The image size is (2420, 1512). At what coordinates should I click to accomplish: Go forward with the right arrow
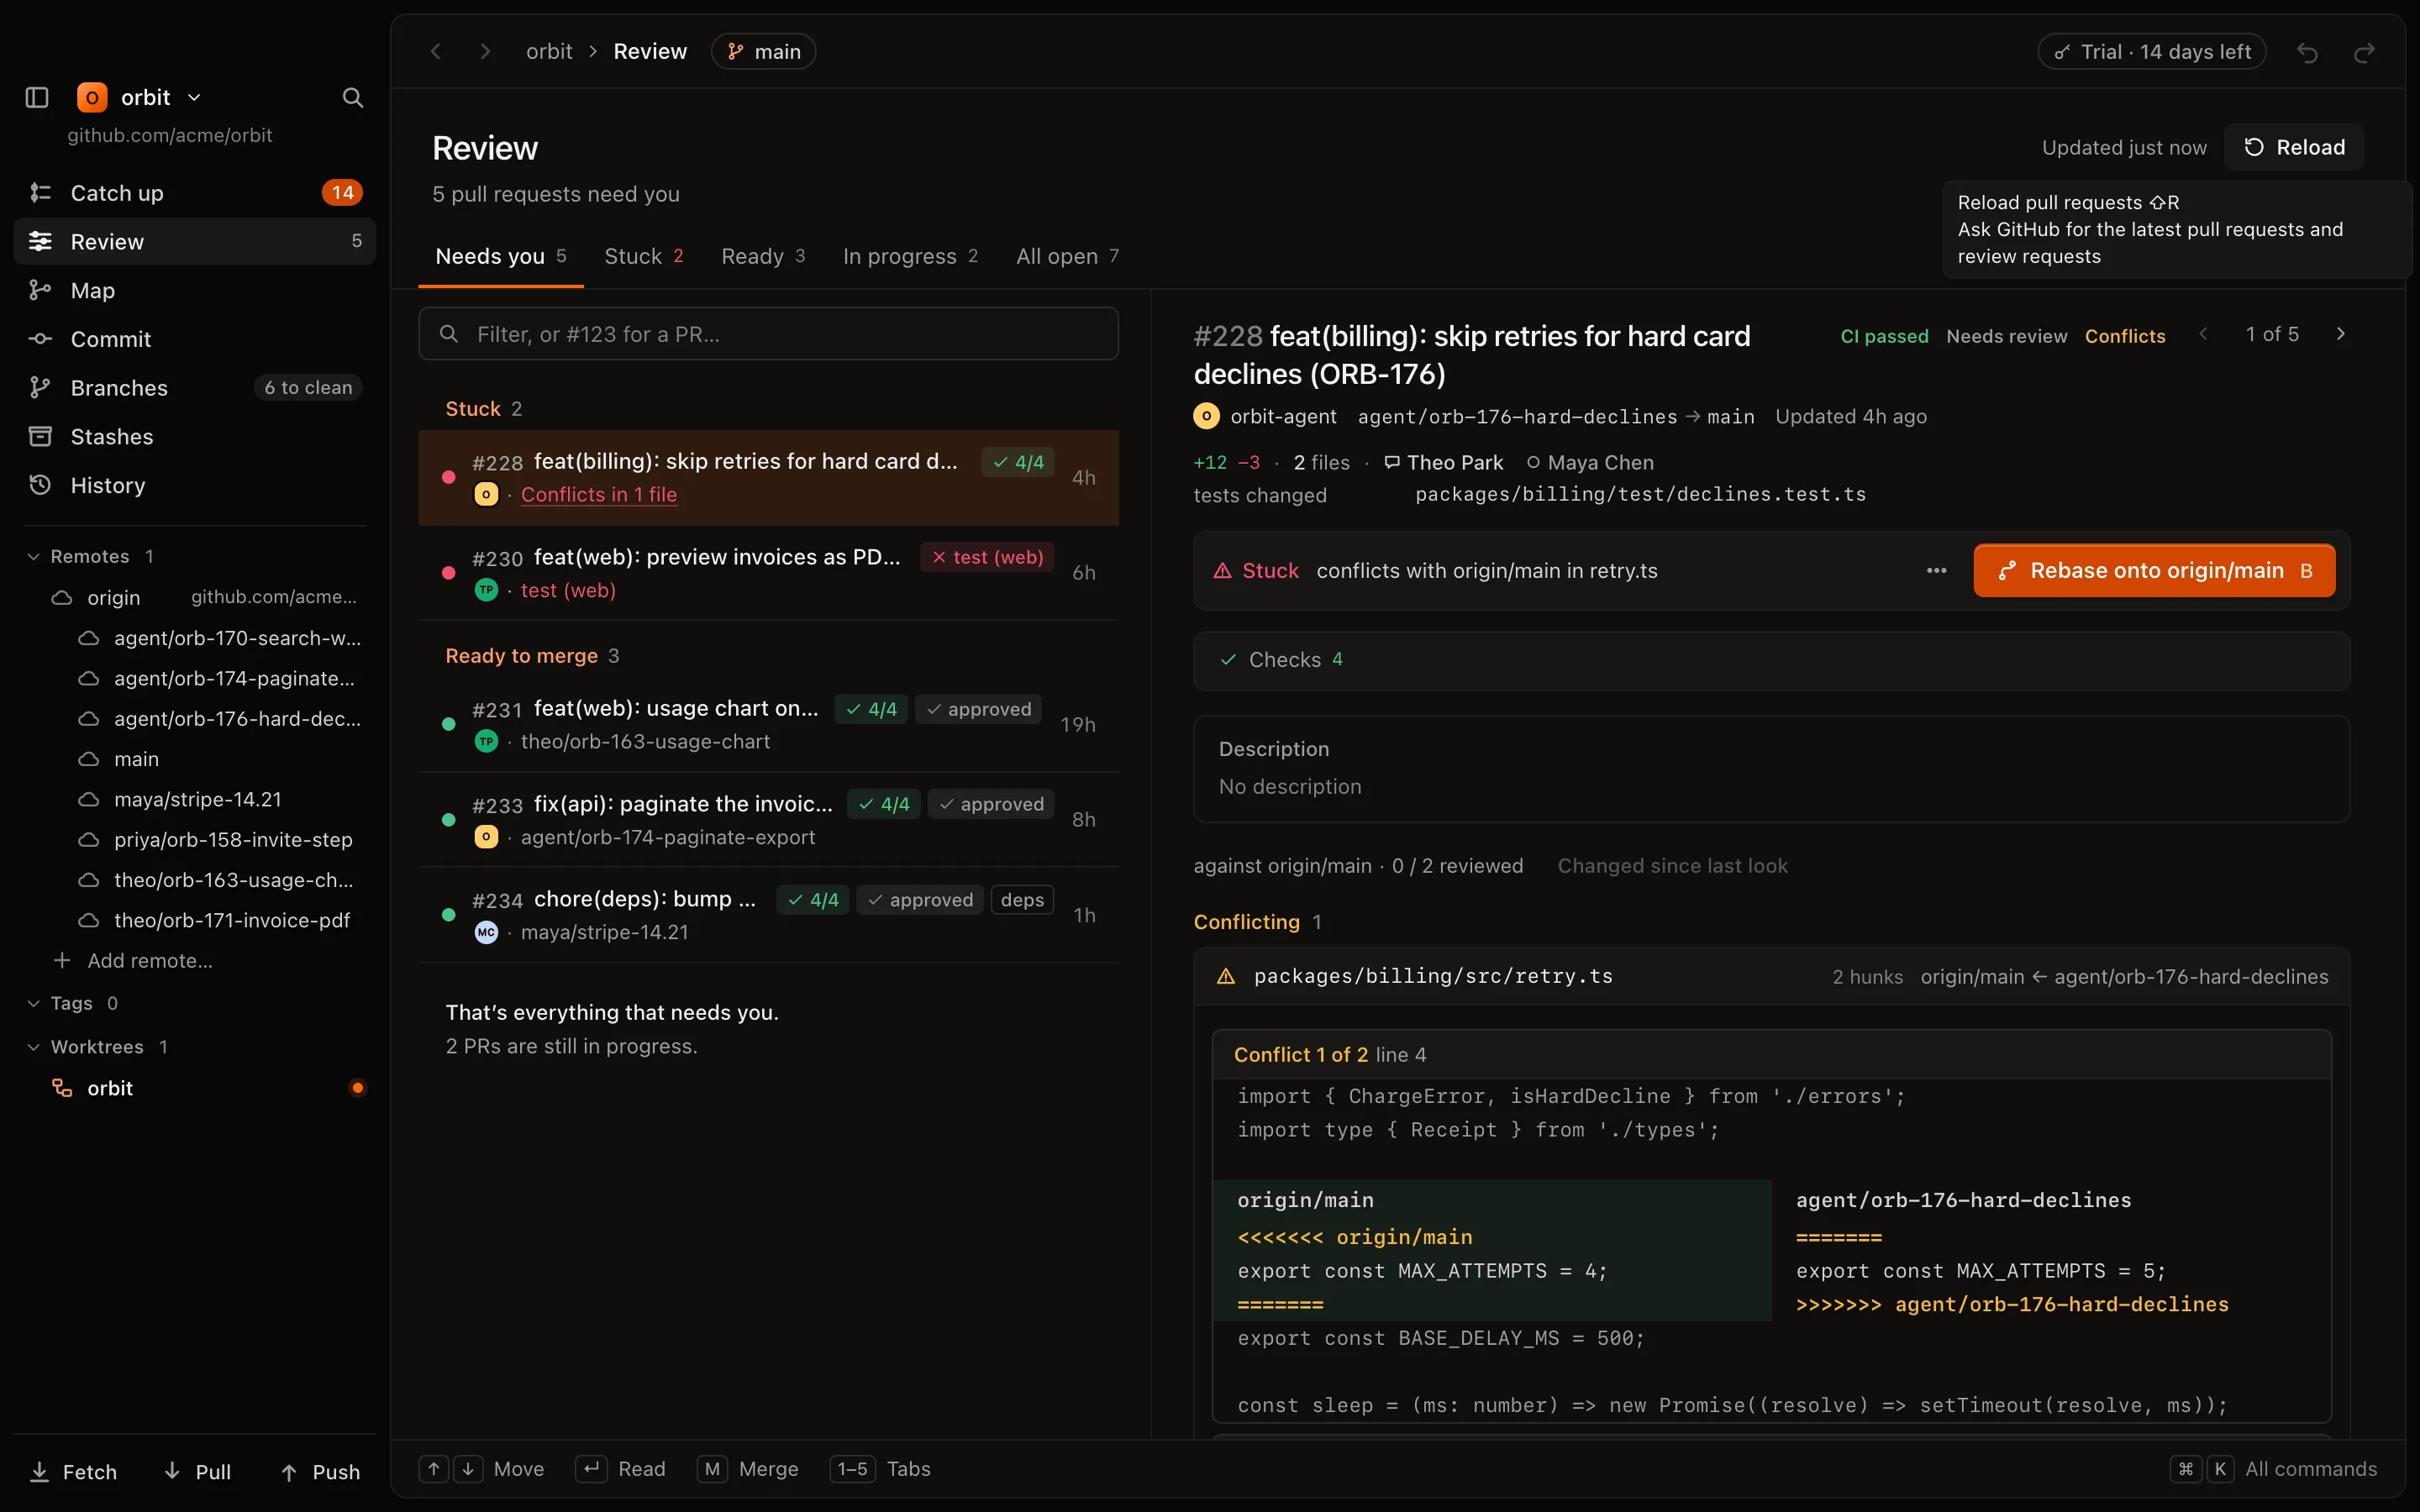click(x=485, y=51)
